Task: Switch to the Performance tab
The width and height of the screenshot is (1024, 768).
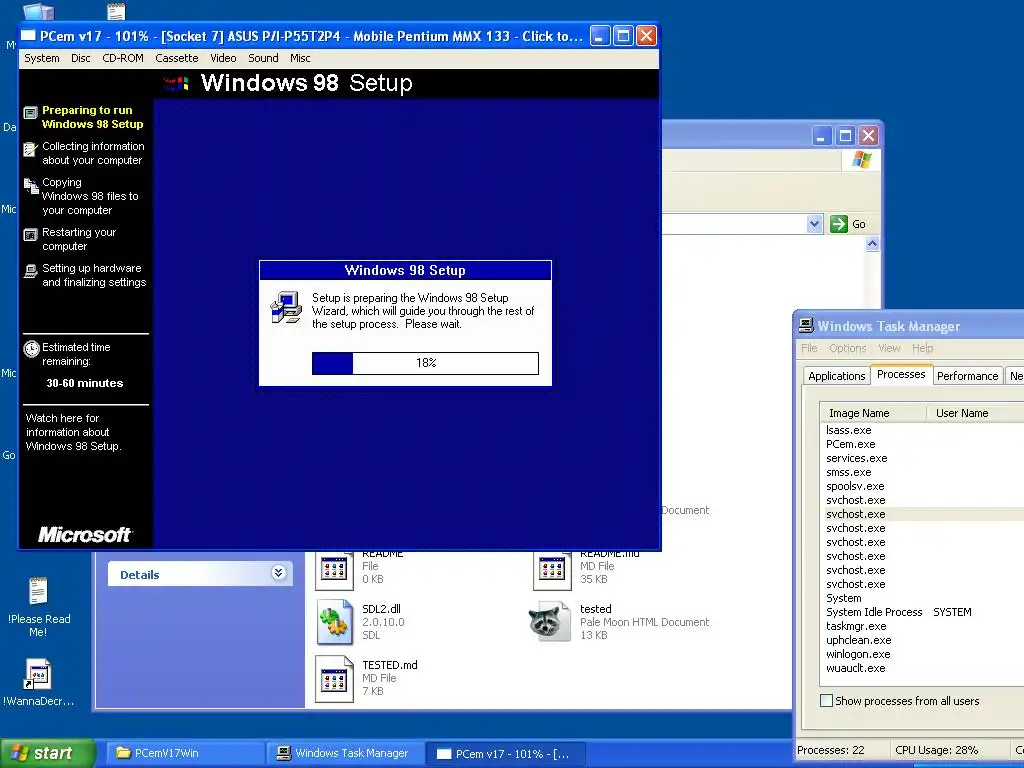Action: point(967,376)
